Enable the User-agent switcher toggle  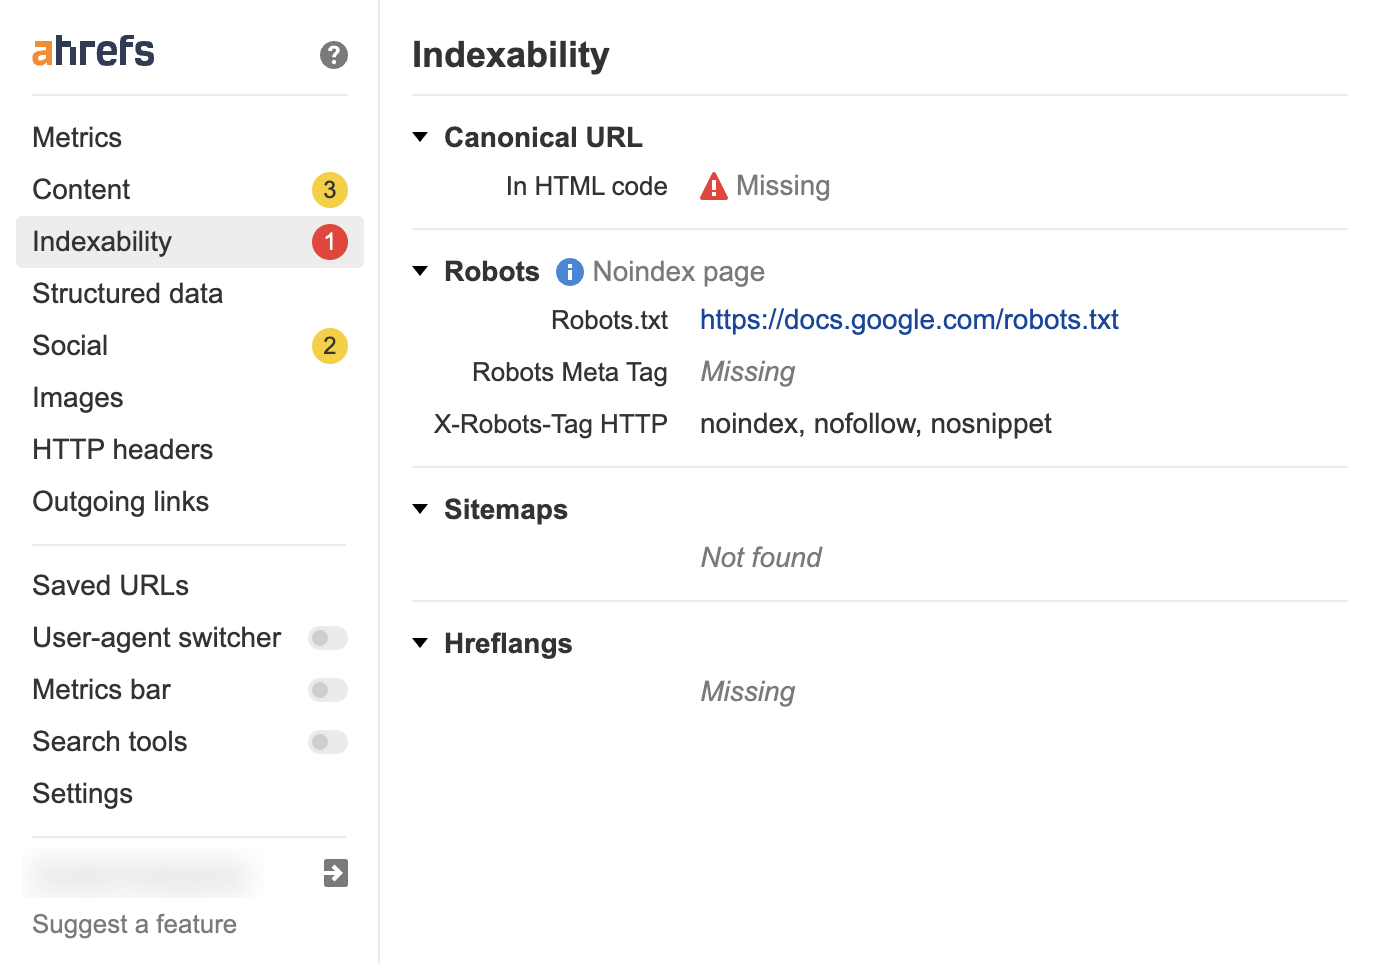(328, 637)
